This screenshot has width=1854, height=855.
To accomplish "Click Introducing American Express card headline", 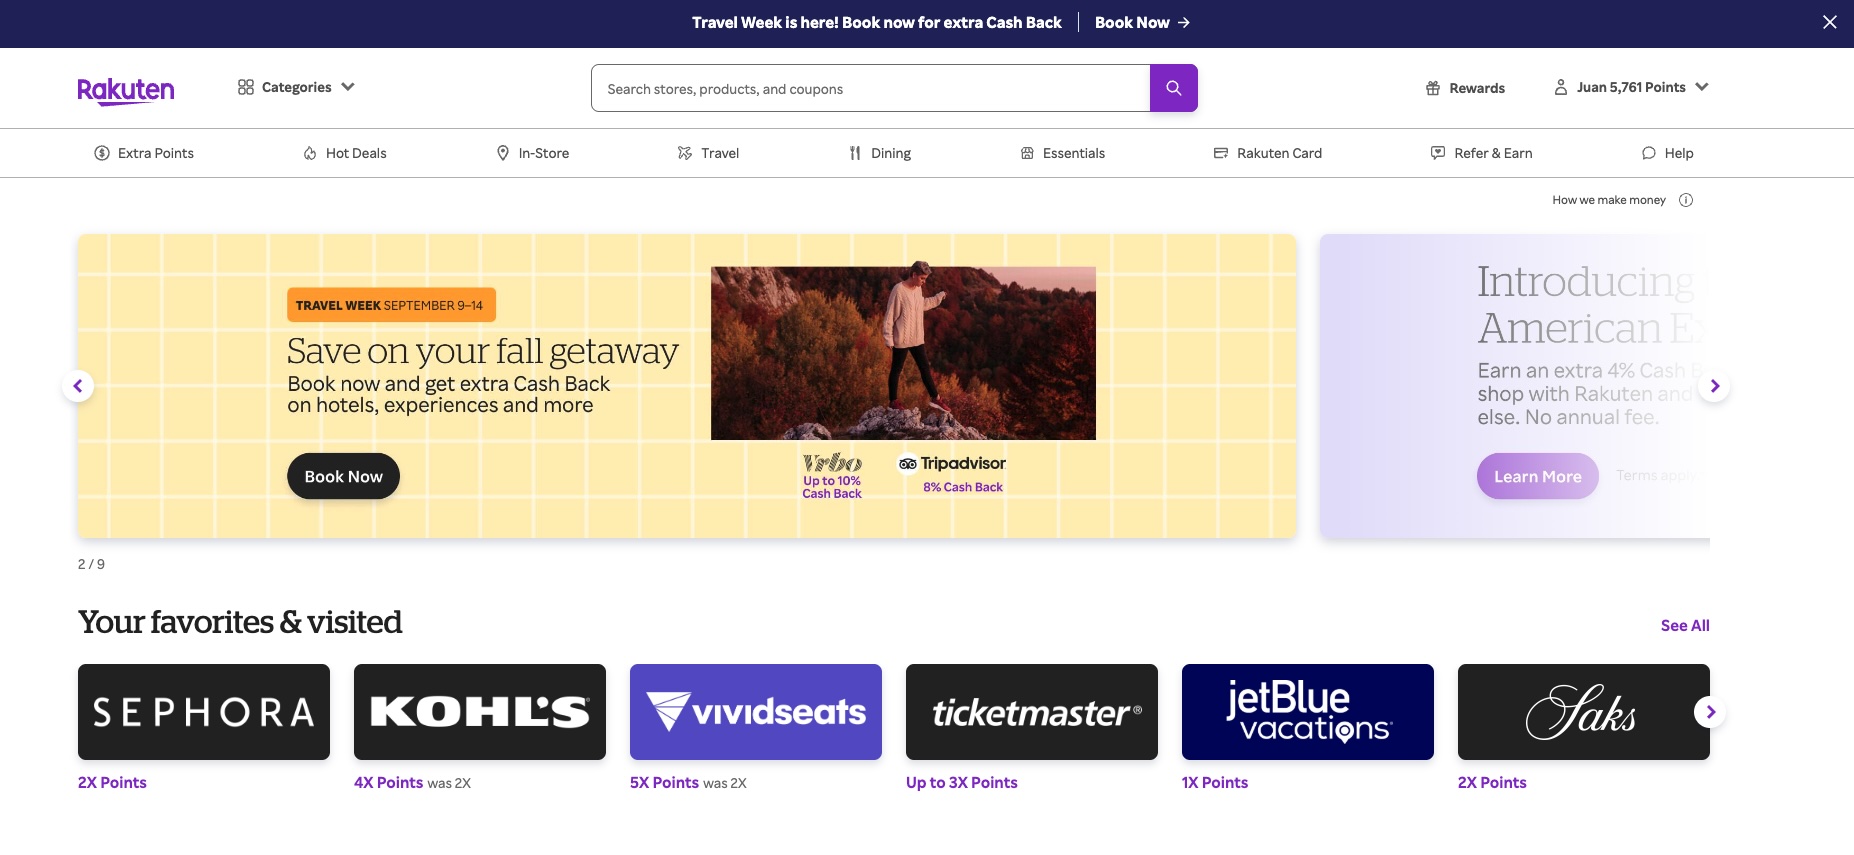I will coord(1590,304).
